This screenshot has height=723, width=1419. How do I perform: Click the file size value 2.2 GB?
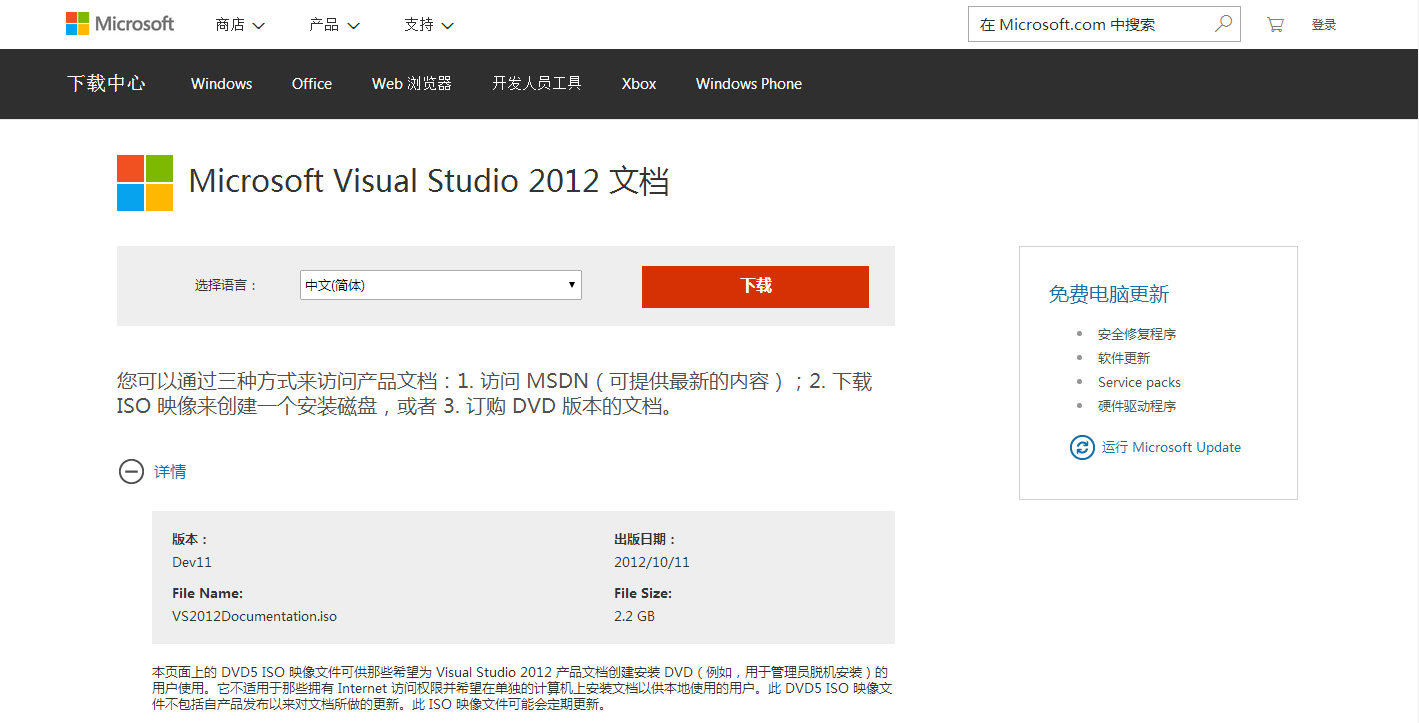[x=634, y=616]
